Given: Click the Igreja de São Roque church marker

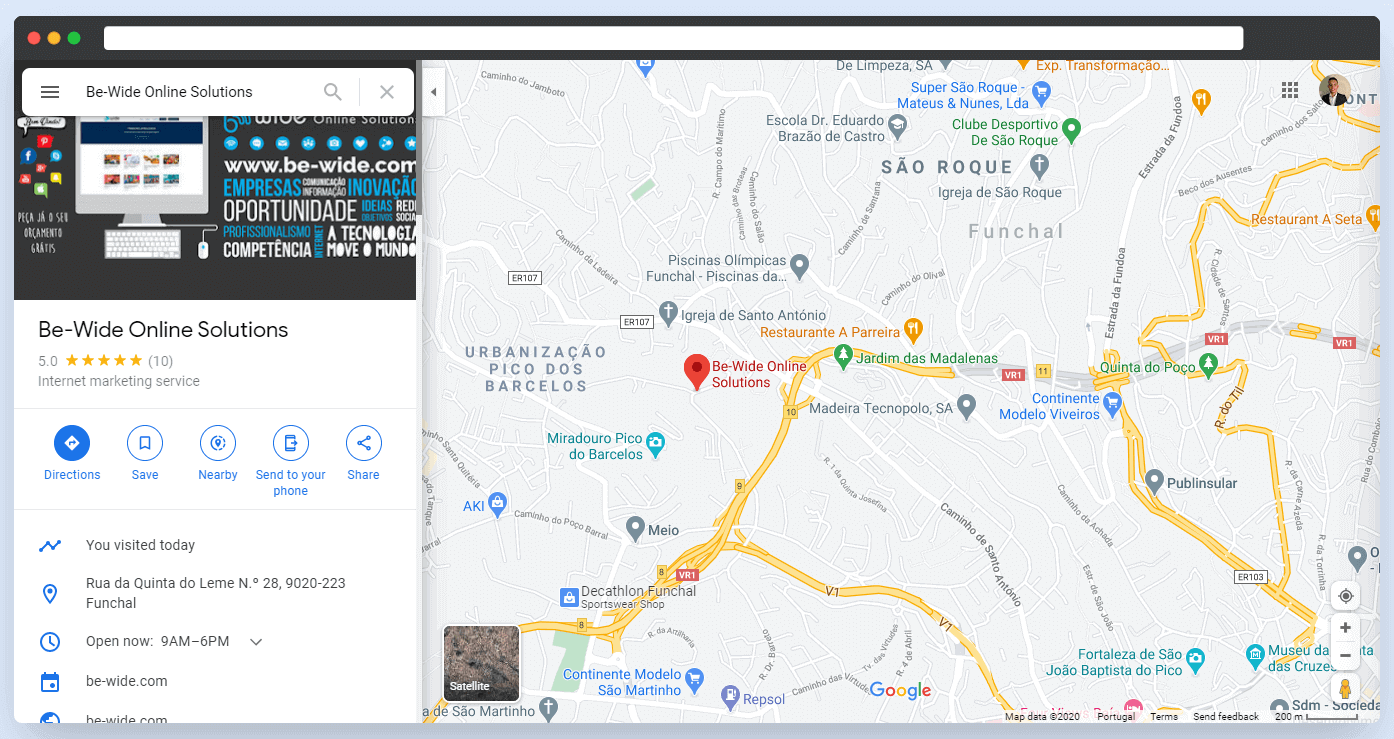Looking at the screenshot, I should point(1039,165).
